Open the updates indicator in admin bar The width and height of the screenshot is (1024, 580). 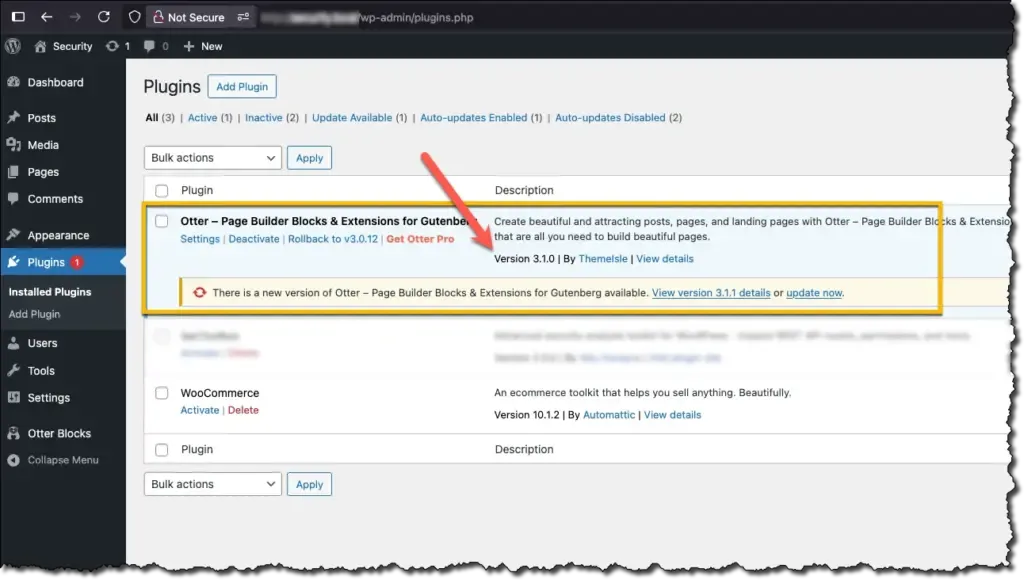(x=118, y=46)
